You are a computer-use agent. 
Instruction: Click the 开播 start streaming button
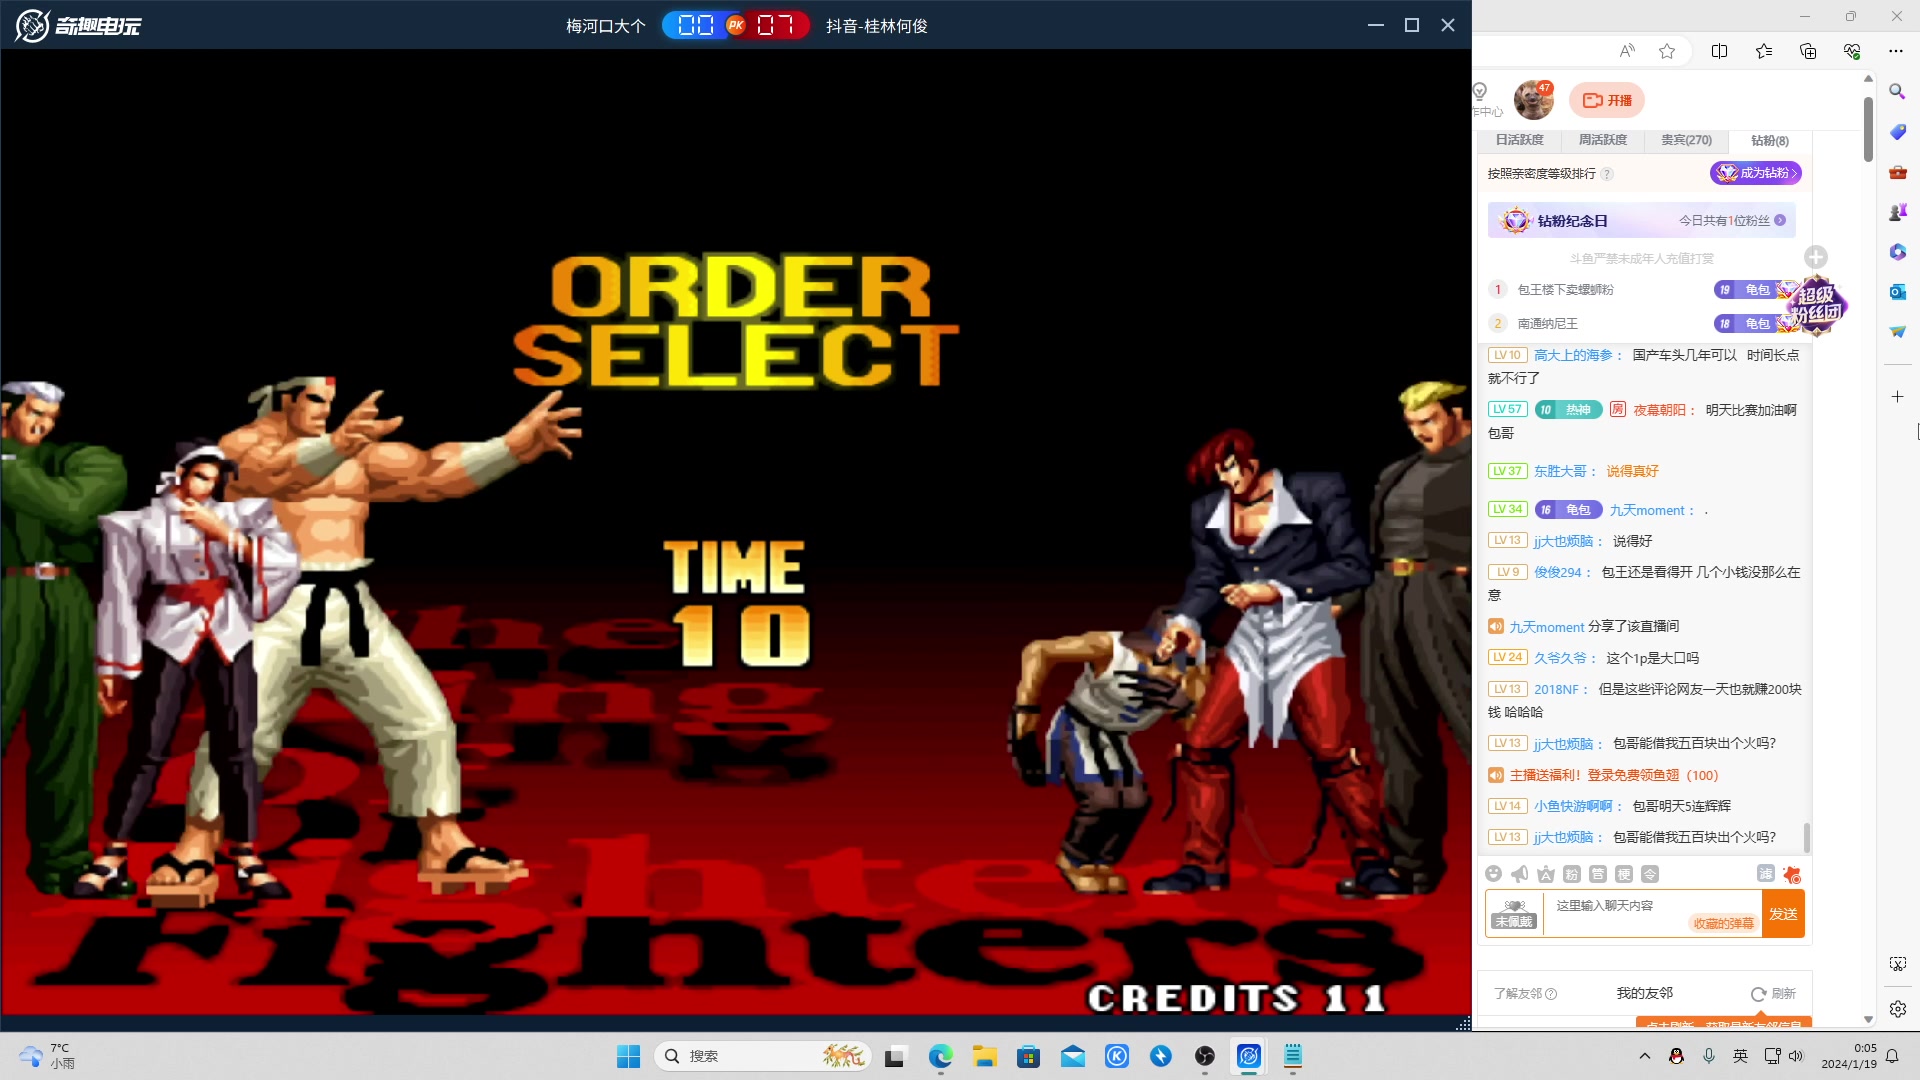click(x=1607, y=100)
